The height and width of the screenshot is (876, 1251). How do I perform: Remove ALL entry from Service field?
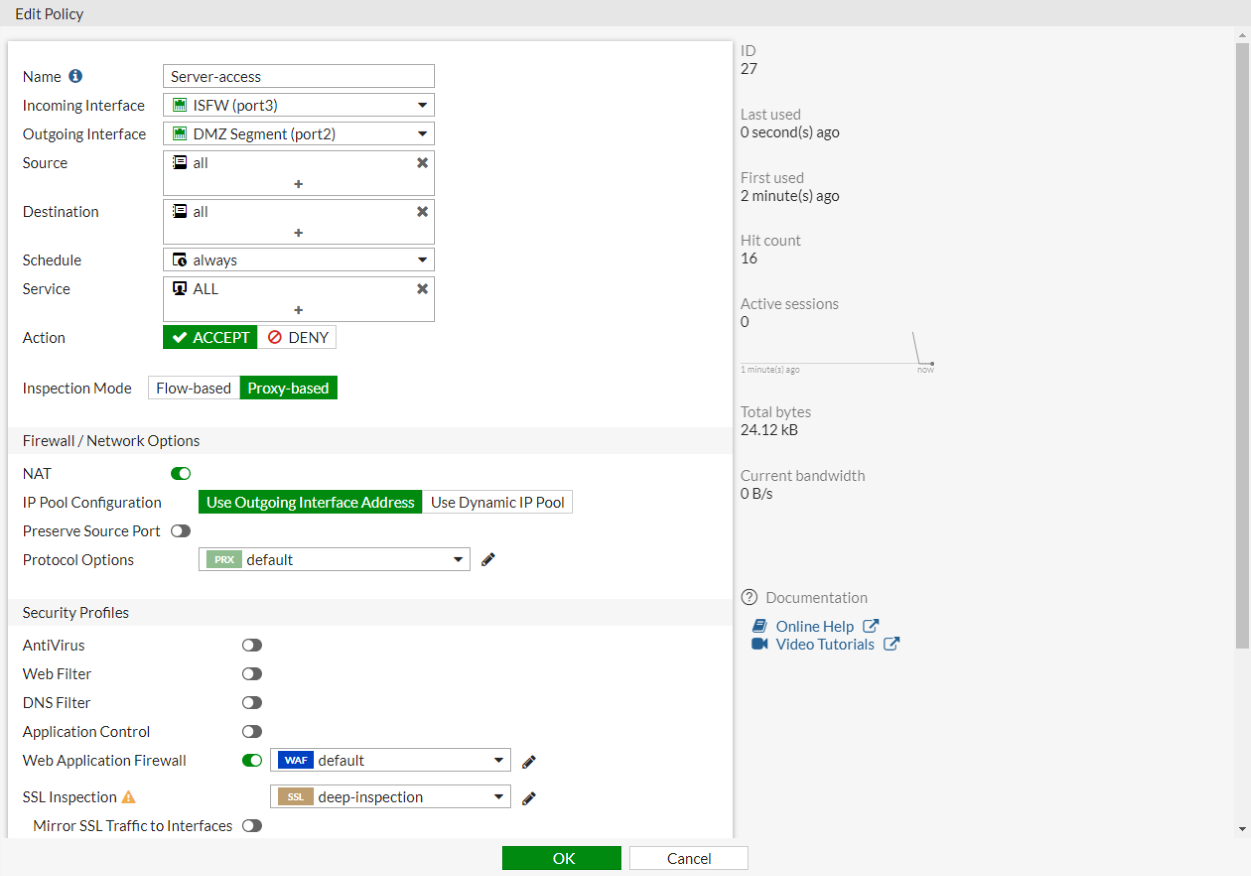(x=422, y=289)
